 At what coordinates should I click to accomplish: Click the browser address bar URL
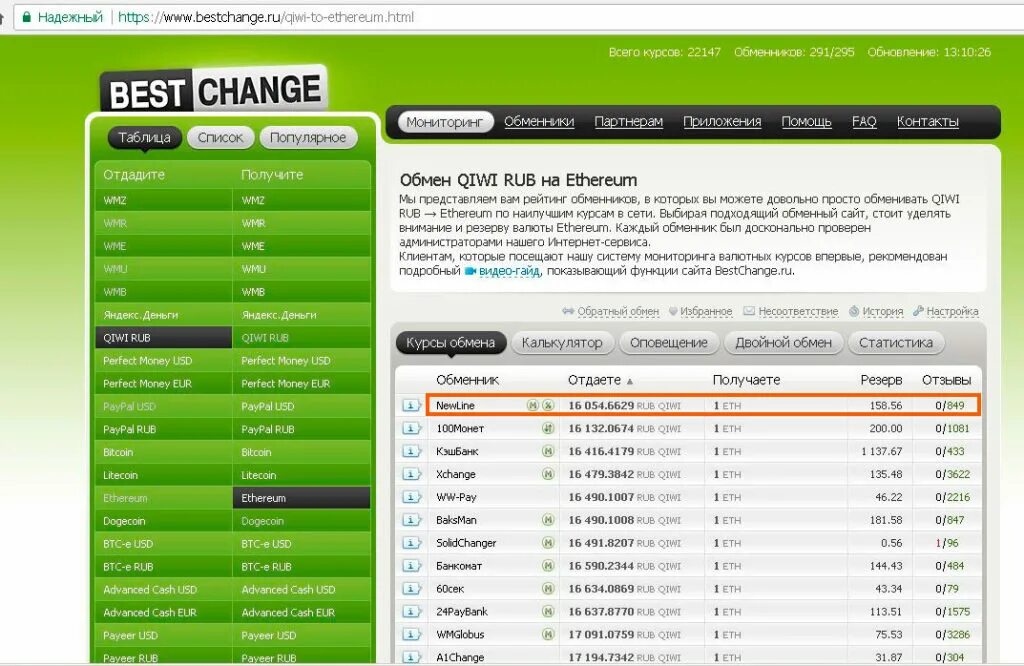(x=266, y=17)
